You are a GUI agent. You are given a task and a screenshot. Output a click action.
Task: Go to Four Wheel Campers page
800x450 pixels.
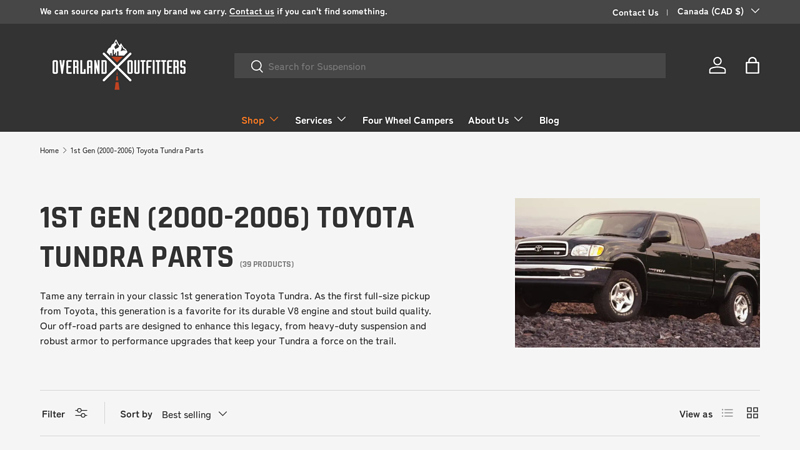click(x=408, y=120)
